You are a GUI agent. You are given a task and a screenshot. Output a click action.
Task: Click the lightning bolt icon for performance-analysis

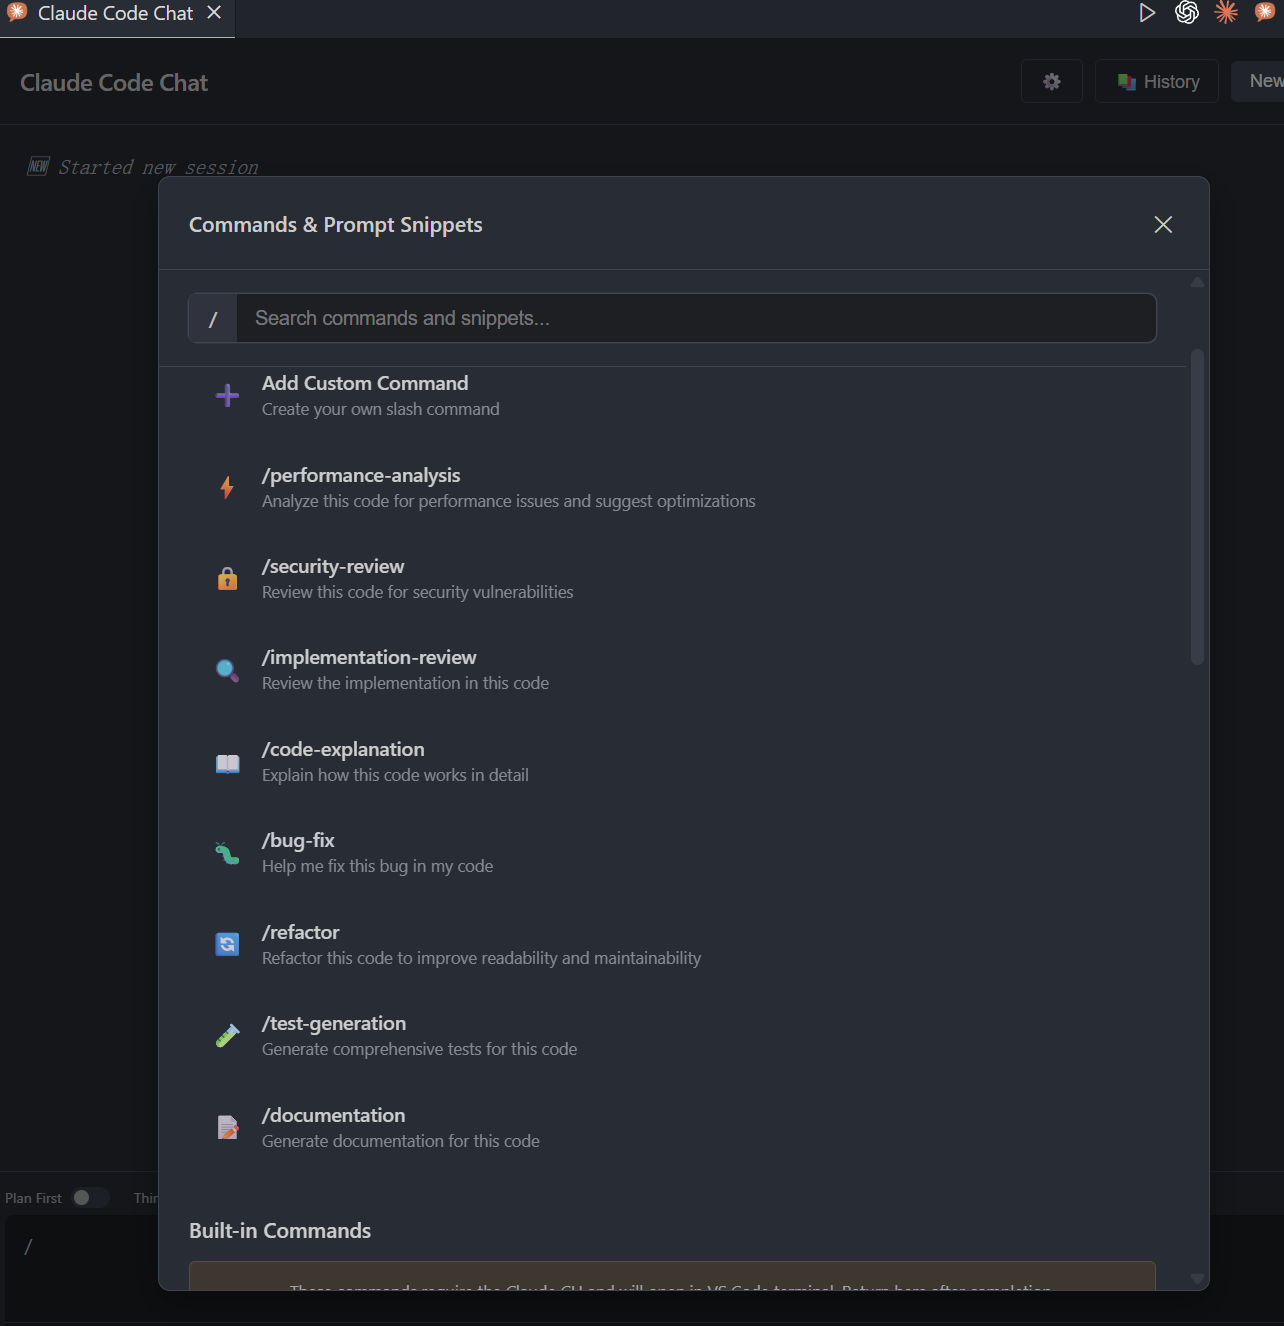tap(227, 487)
